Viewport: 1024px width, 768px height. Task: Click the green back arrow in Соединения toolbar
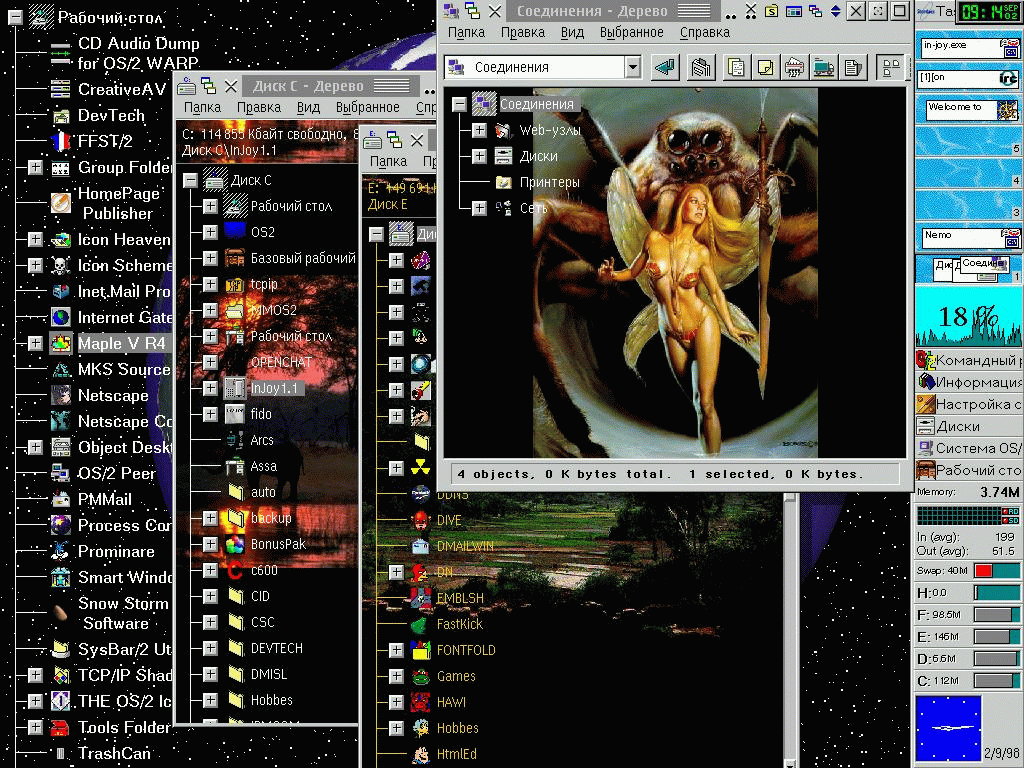pyautogui.click(x=665, y=67)
